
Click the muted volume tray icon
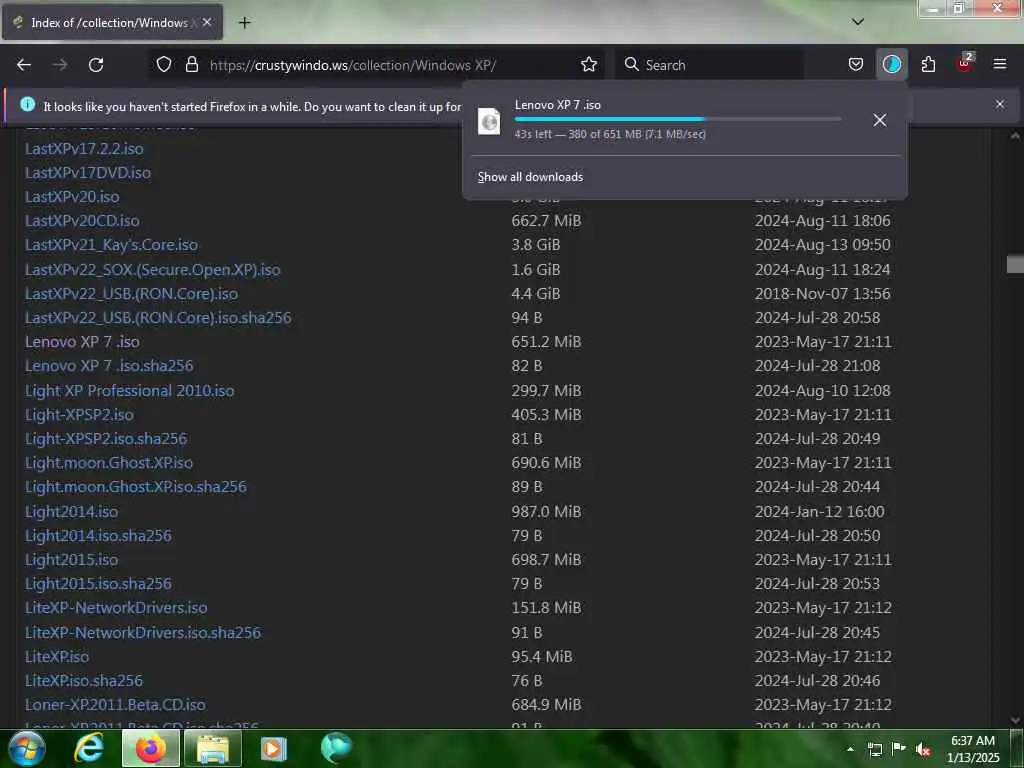click(922, 749)
